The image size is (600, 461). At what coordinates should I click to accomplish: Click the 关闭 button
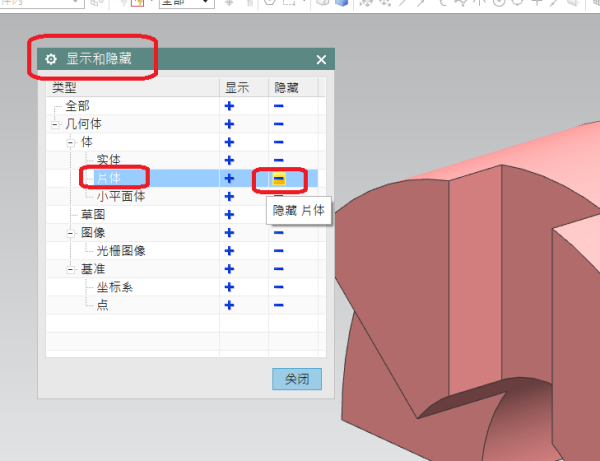297,379
